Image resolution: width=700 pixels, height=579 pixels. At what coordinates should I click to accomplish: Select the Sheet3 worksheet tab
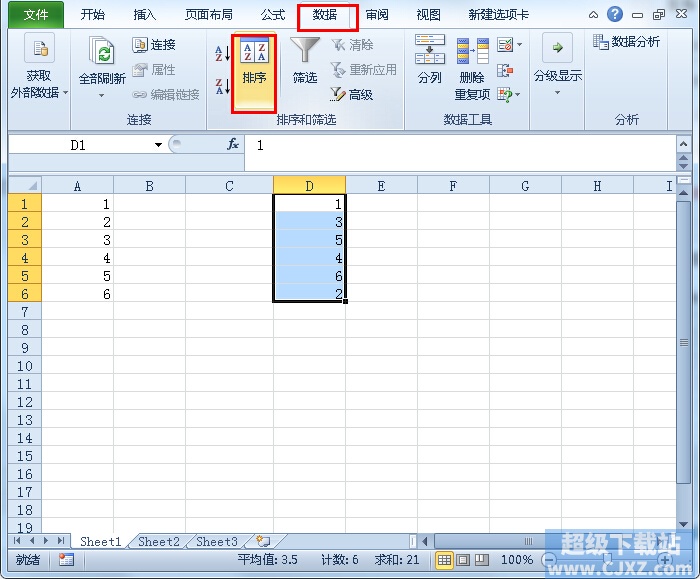pyautogui.click(x=217, y=542)
